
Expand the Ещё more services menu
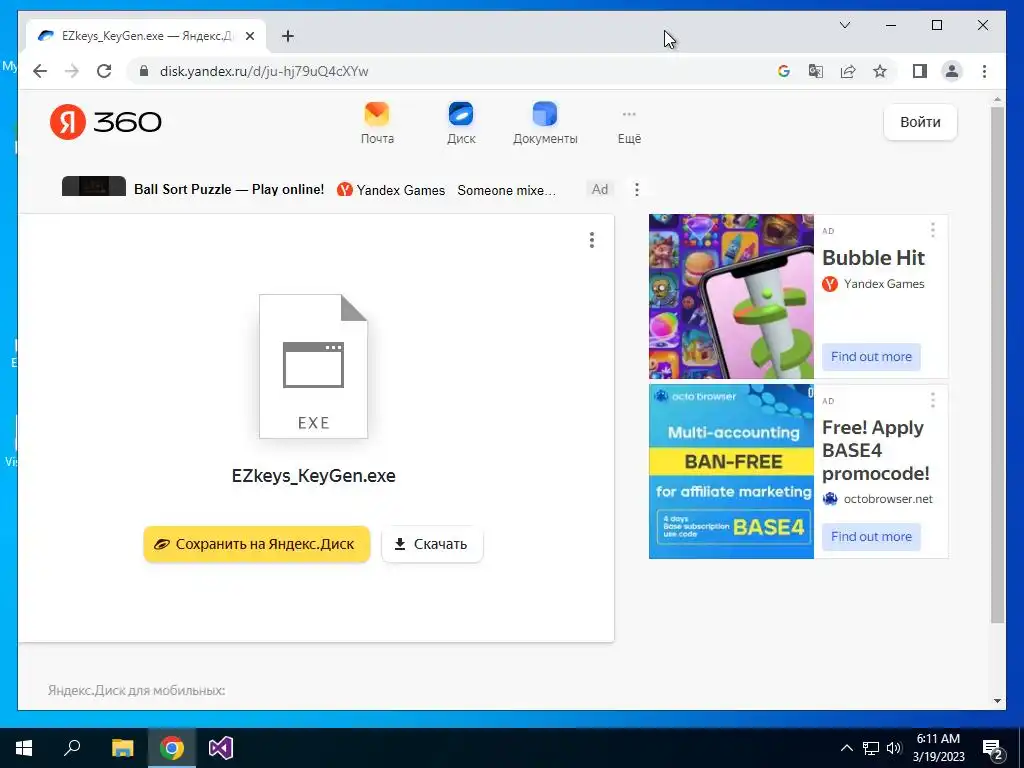point(629,126)
